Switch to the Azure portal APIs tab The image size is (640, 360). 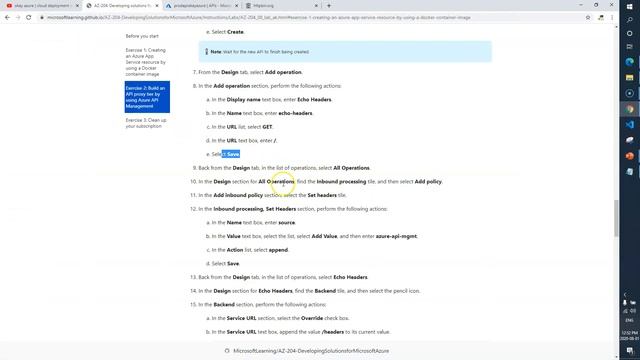[201, 6]
